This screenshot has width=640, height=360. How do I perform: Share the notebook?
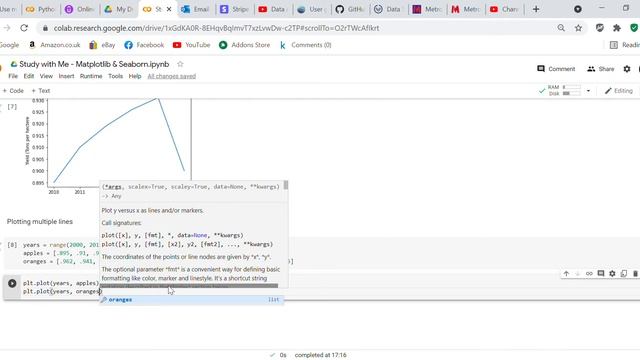point(600,69)
